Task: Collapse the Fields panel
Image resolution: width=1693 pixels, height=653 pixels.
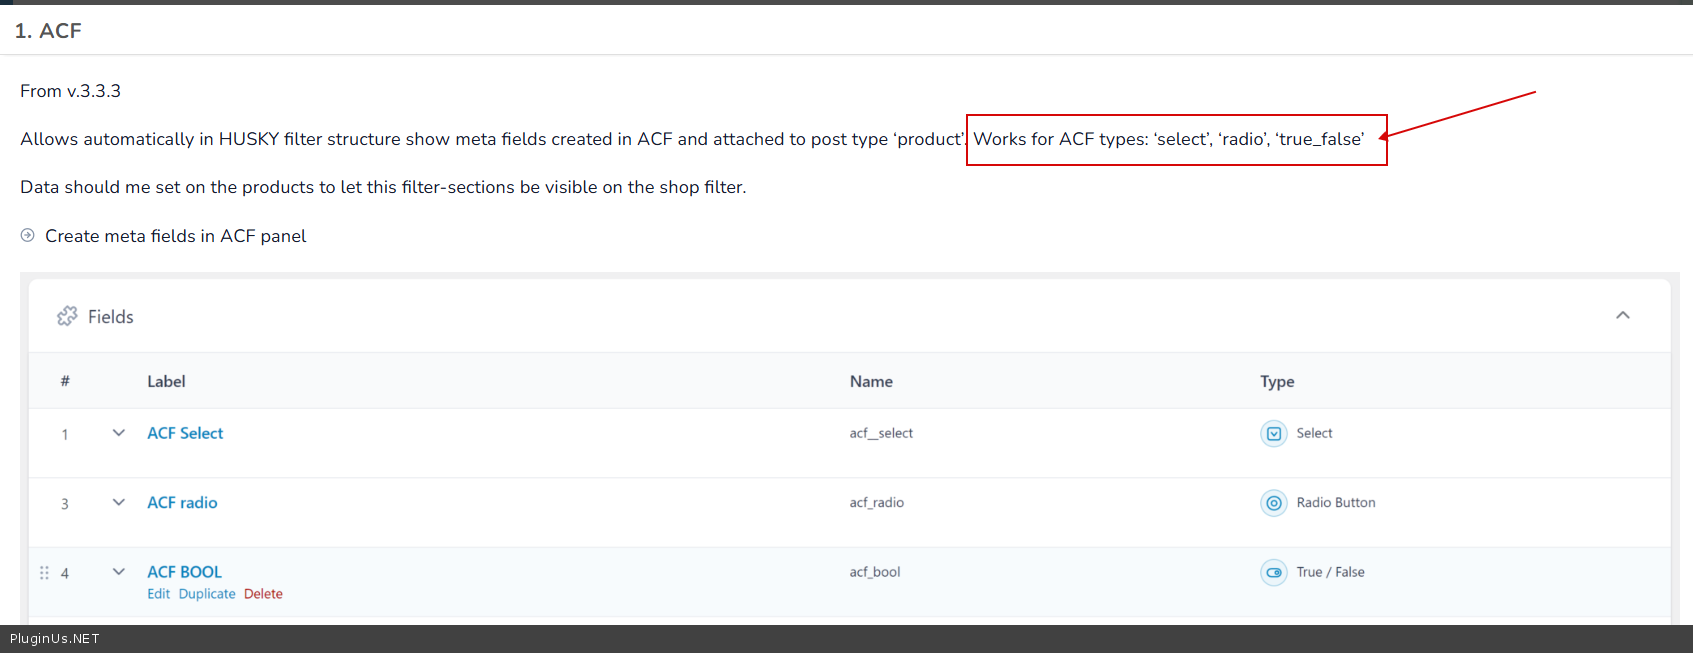Action: click(1622, 315)
